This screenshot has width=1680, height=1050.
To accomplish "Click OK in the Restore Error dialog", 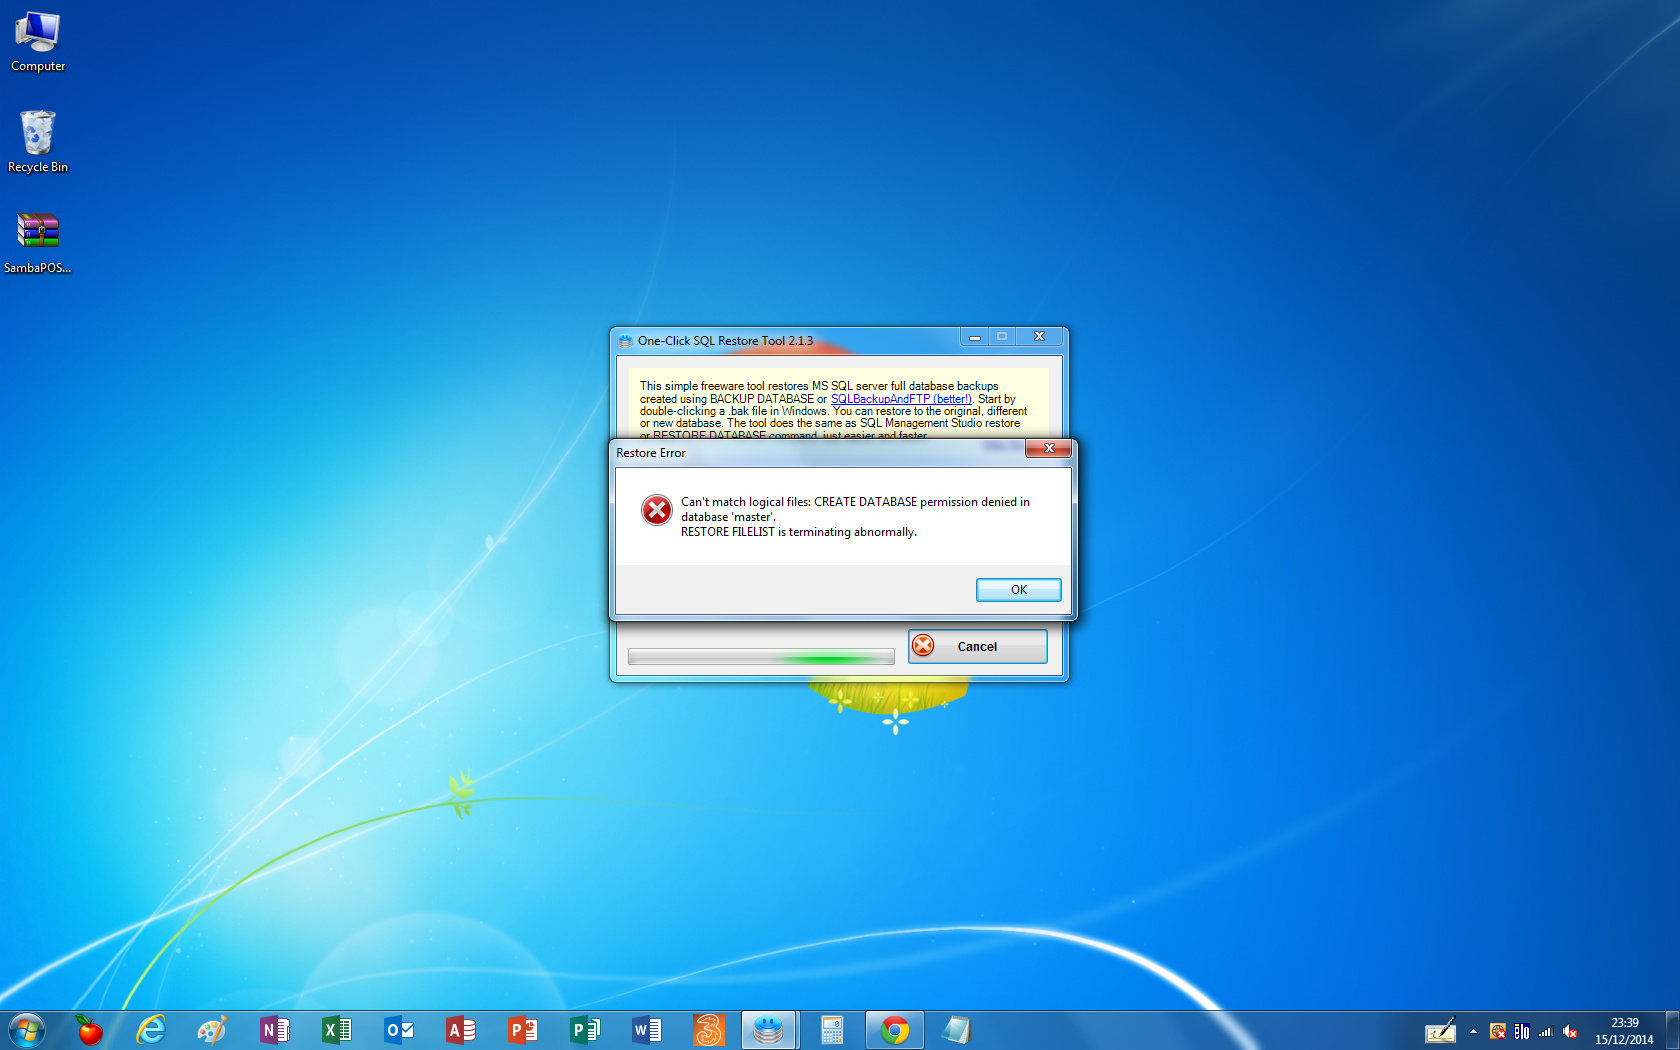I will click(x=1018, y=590).
